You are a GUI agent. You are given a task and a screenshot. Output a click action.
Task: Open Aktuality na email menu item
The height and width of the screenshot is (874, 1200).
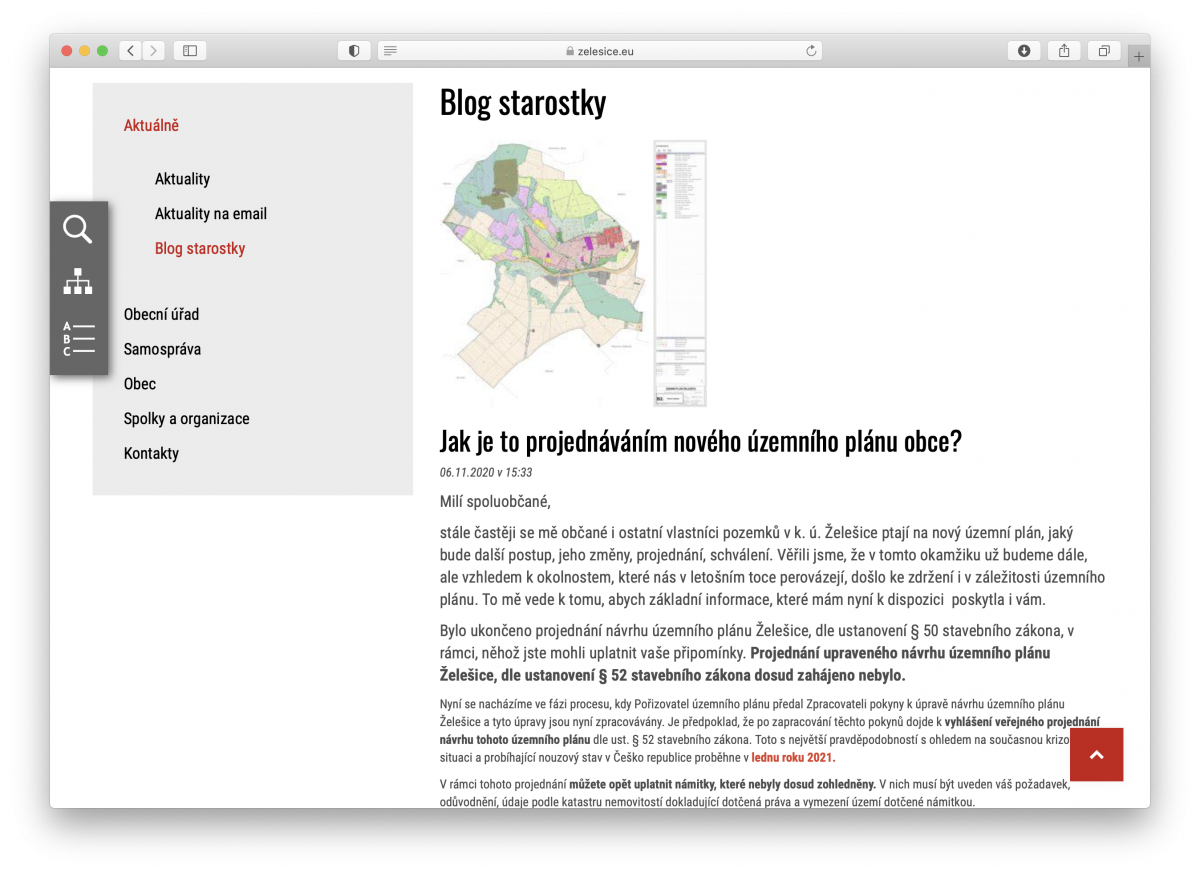(210, 214)
